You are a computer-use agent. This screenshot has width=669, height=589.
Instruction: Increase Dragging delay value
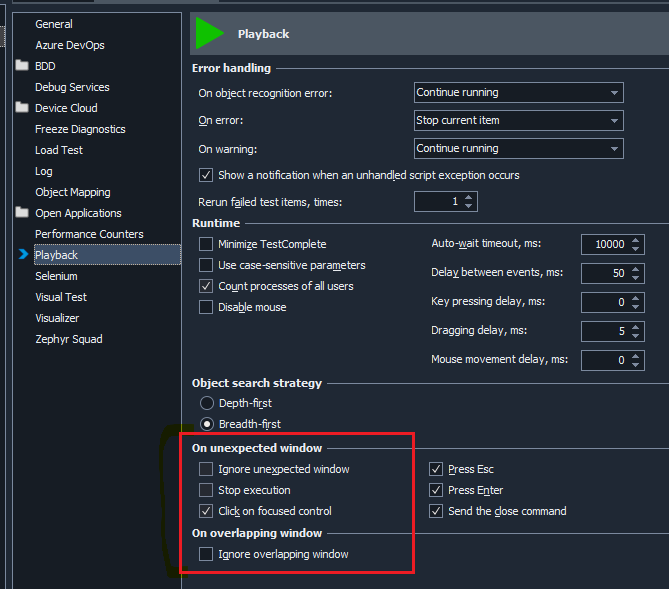click(636, 327)
